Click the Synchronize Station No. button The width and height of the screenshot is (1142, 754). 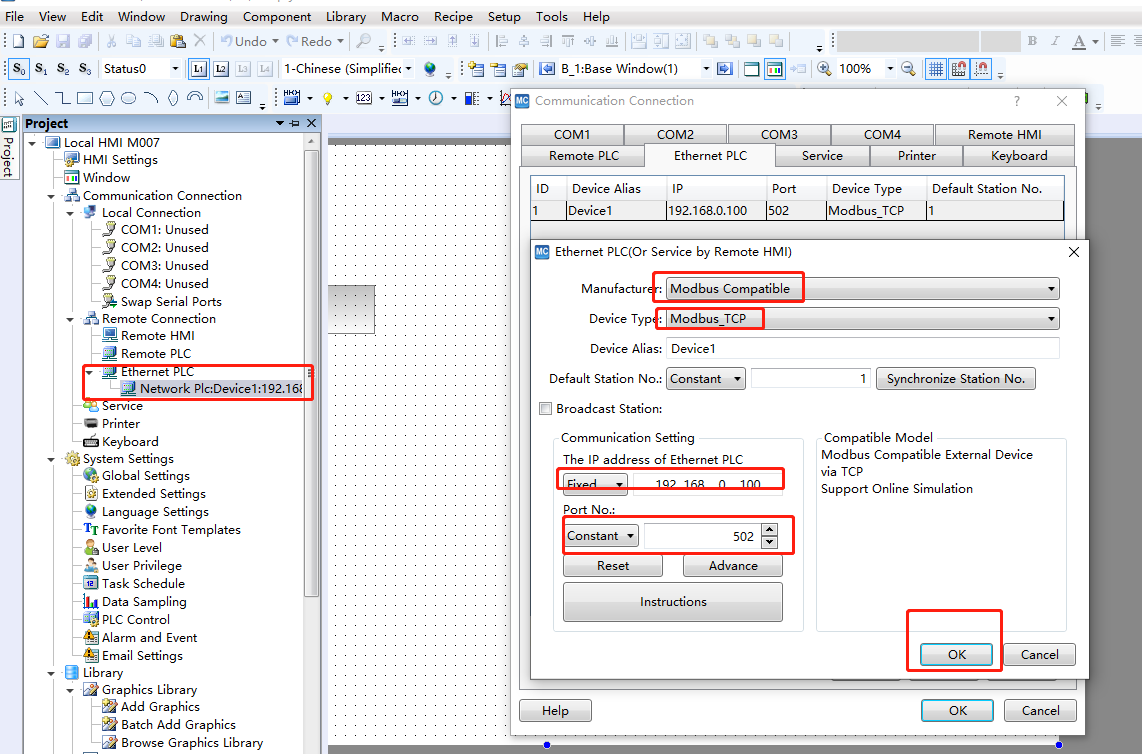pos(955,379)
